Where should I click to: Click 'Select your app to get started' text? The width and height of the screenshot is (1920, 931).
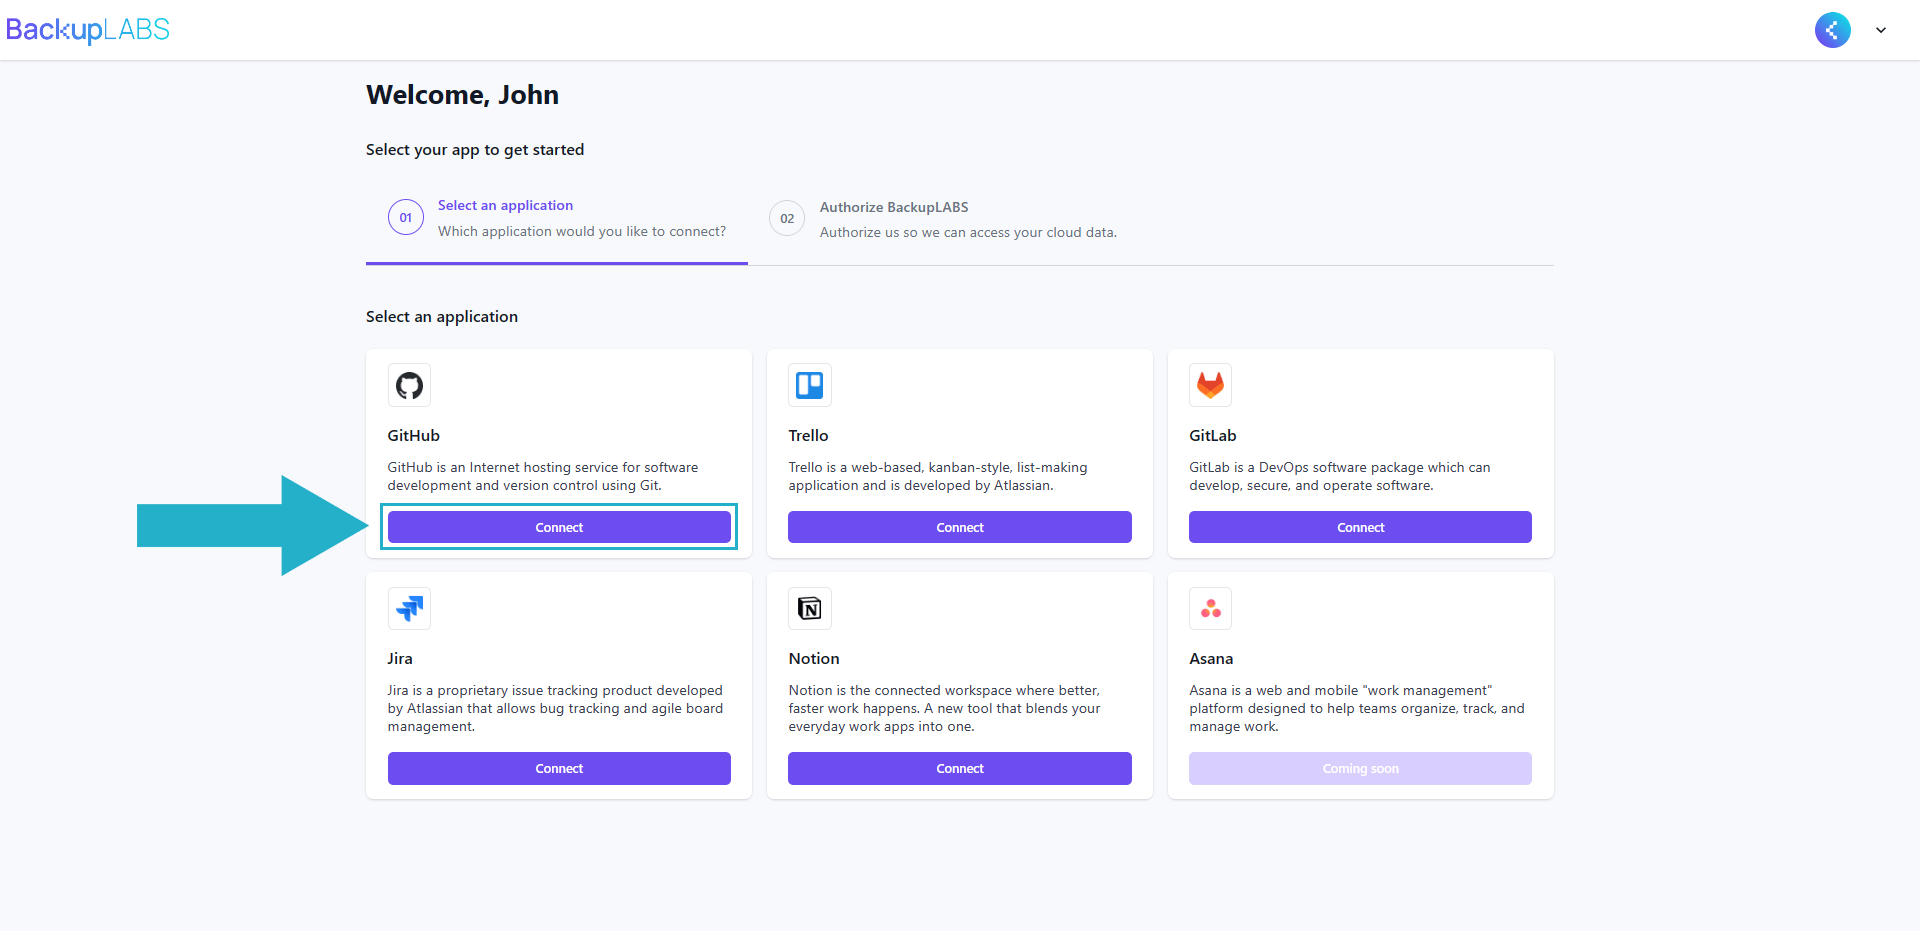click(475, 150)
